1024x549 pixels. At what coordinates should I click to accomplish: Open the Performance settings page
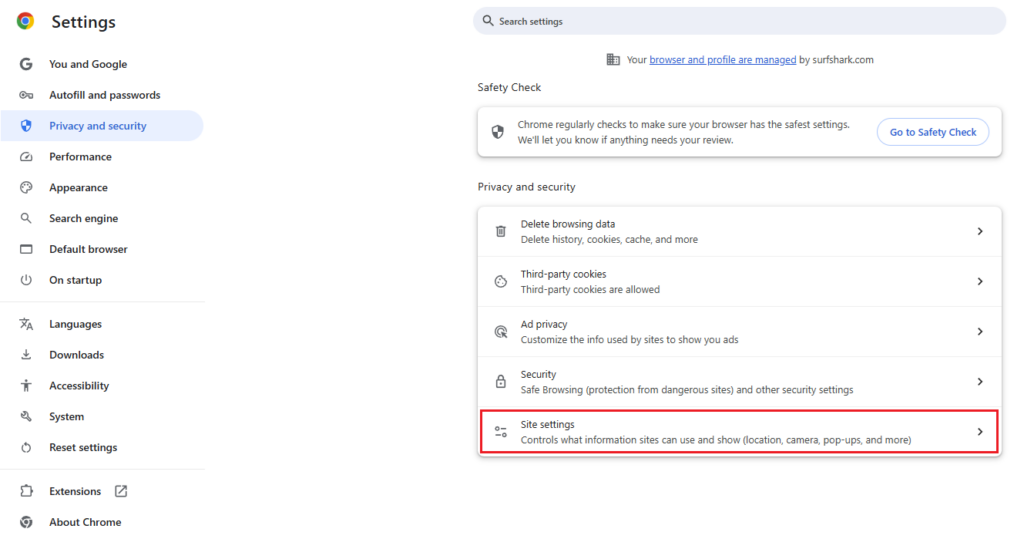coord(102,157)
